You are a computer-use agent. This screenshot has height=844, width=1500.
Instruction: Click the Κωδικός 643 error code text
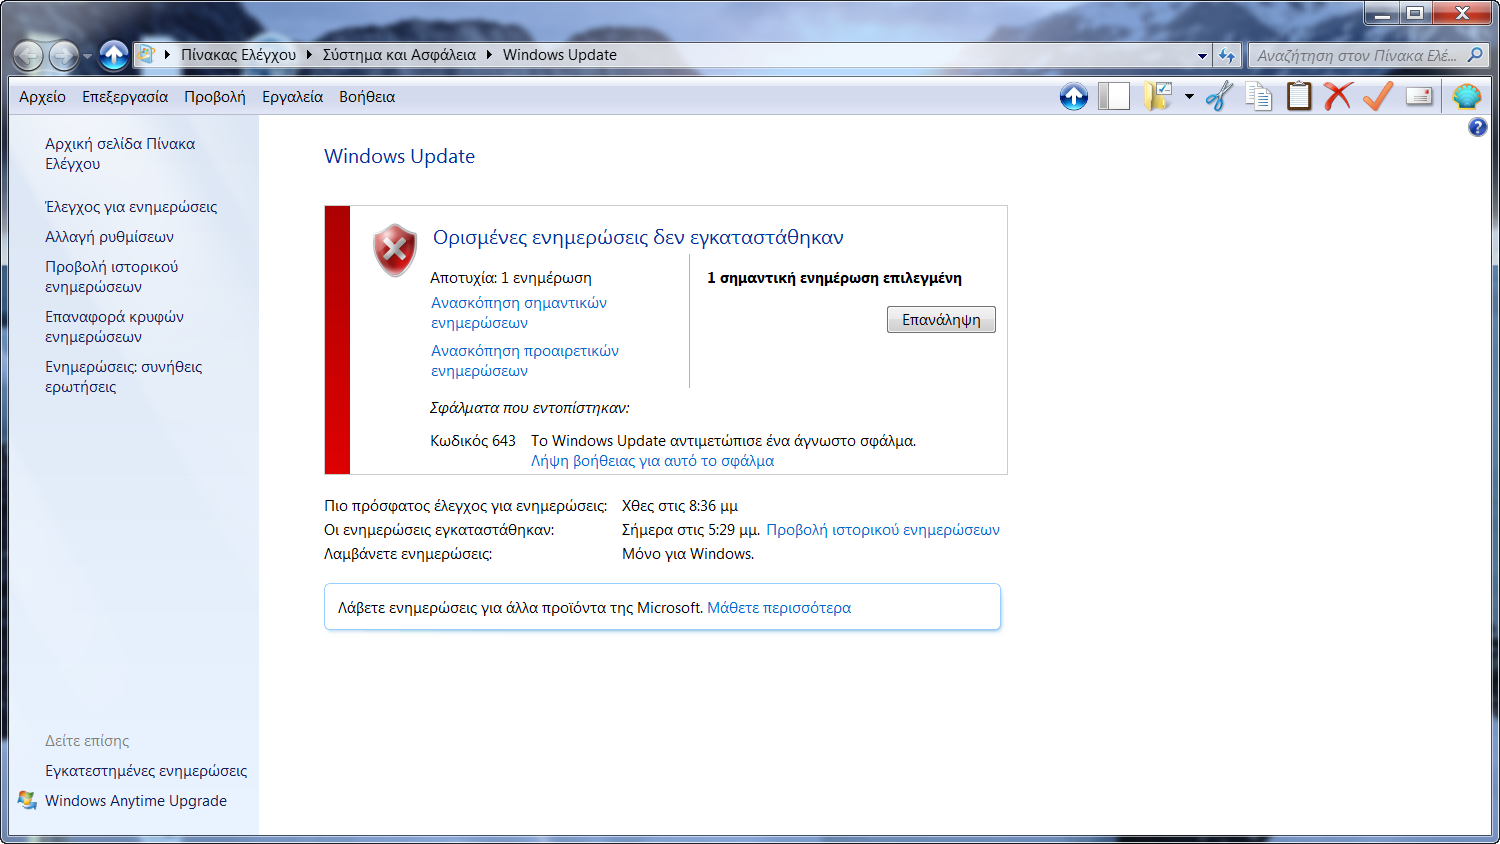click(473, 441)
